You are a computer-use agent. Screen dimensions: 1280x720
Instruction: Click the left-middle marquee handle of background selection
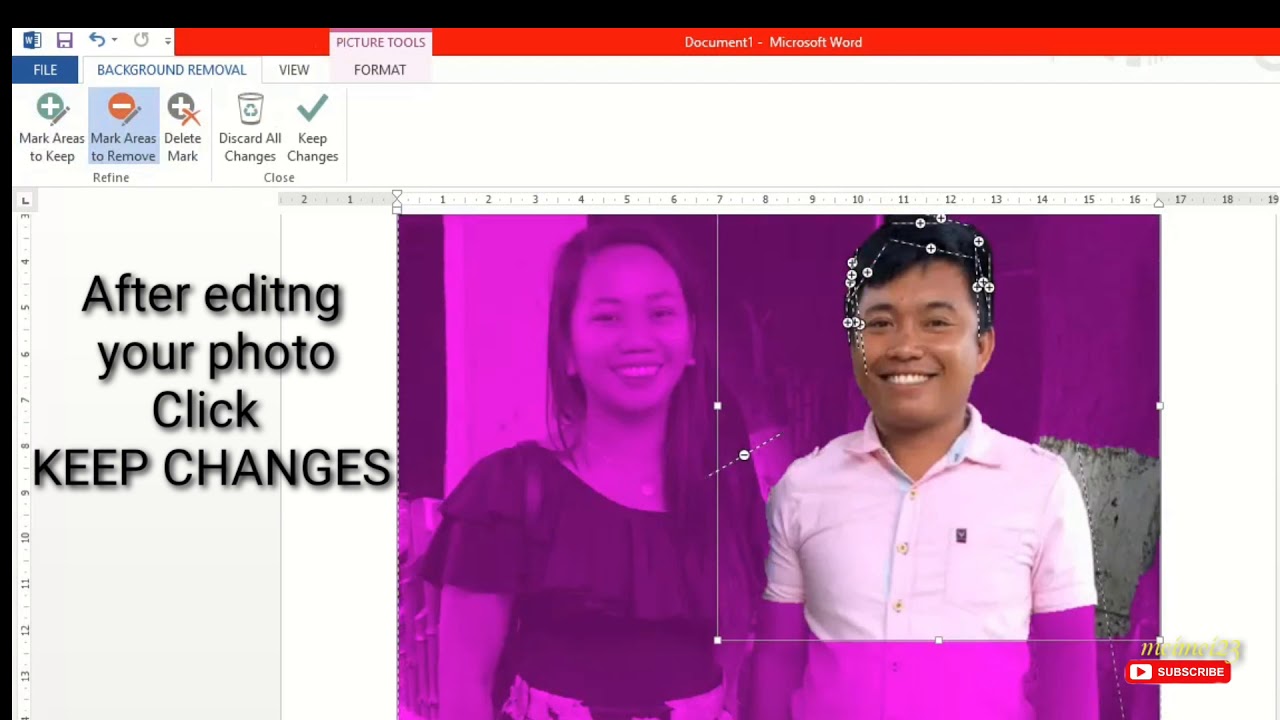point(718,406)
